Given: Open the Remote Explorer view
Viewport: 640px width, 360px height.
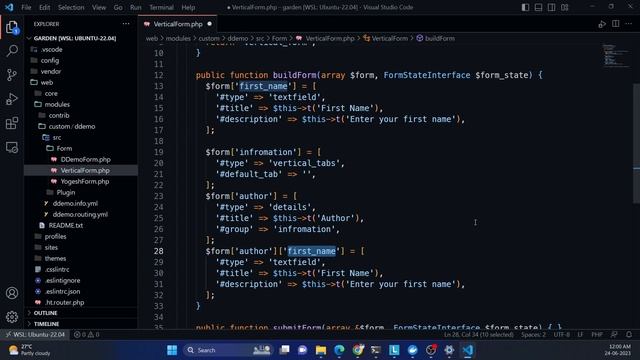Looking at the screenshot, I should click(12, 147).
